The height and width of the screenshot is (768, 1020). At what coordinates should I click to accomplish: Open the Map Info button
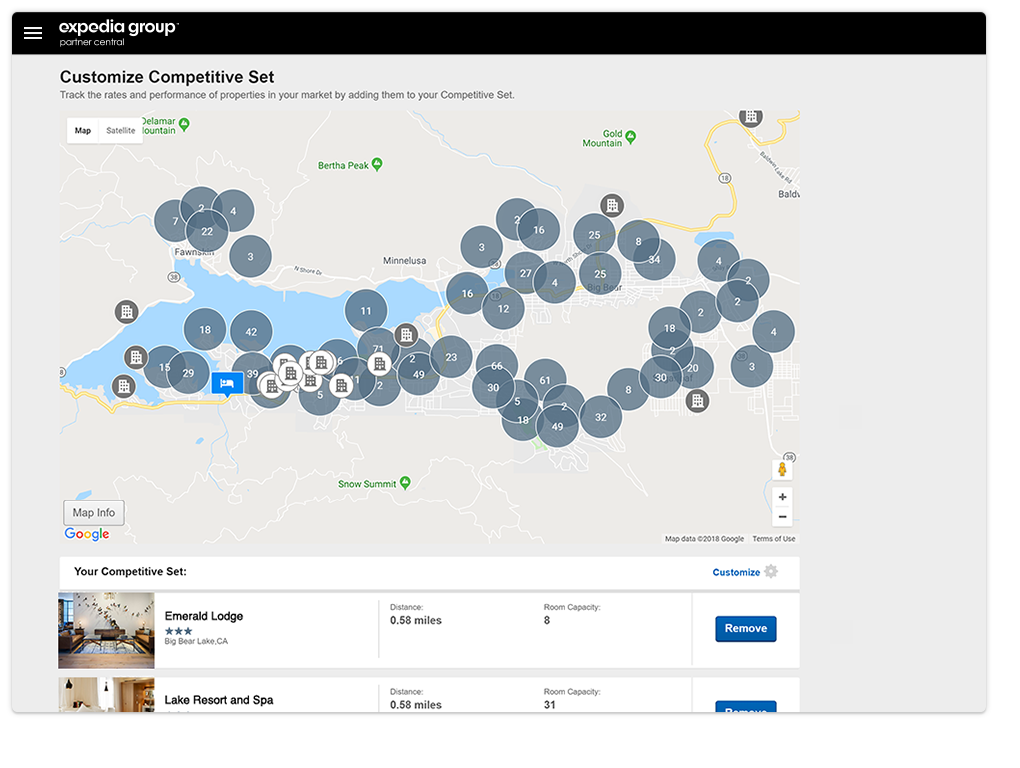[x=94, y=512]
